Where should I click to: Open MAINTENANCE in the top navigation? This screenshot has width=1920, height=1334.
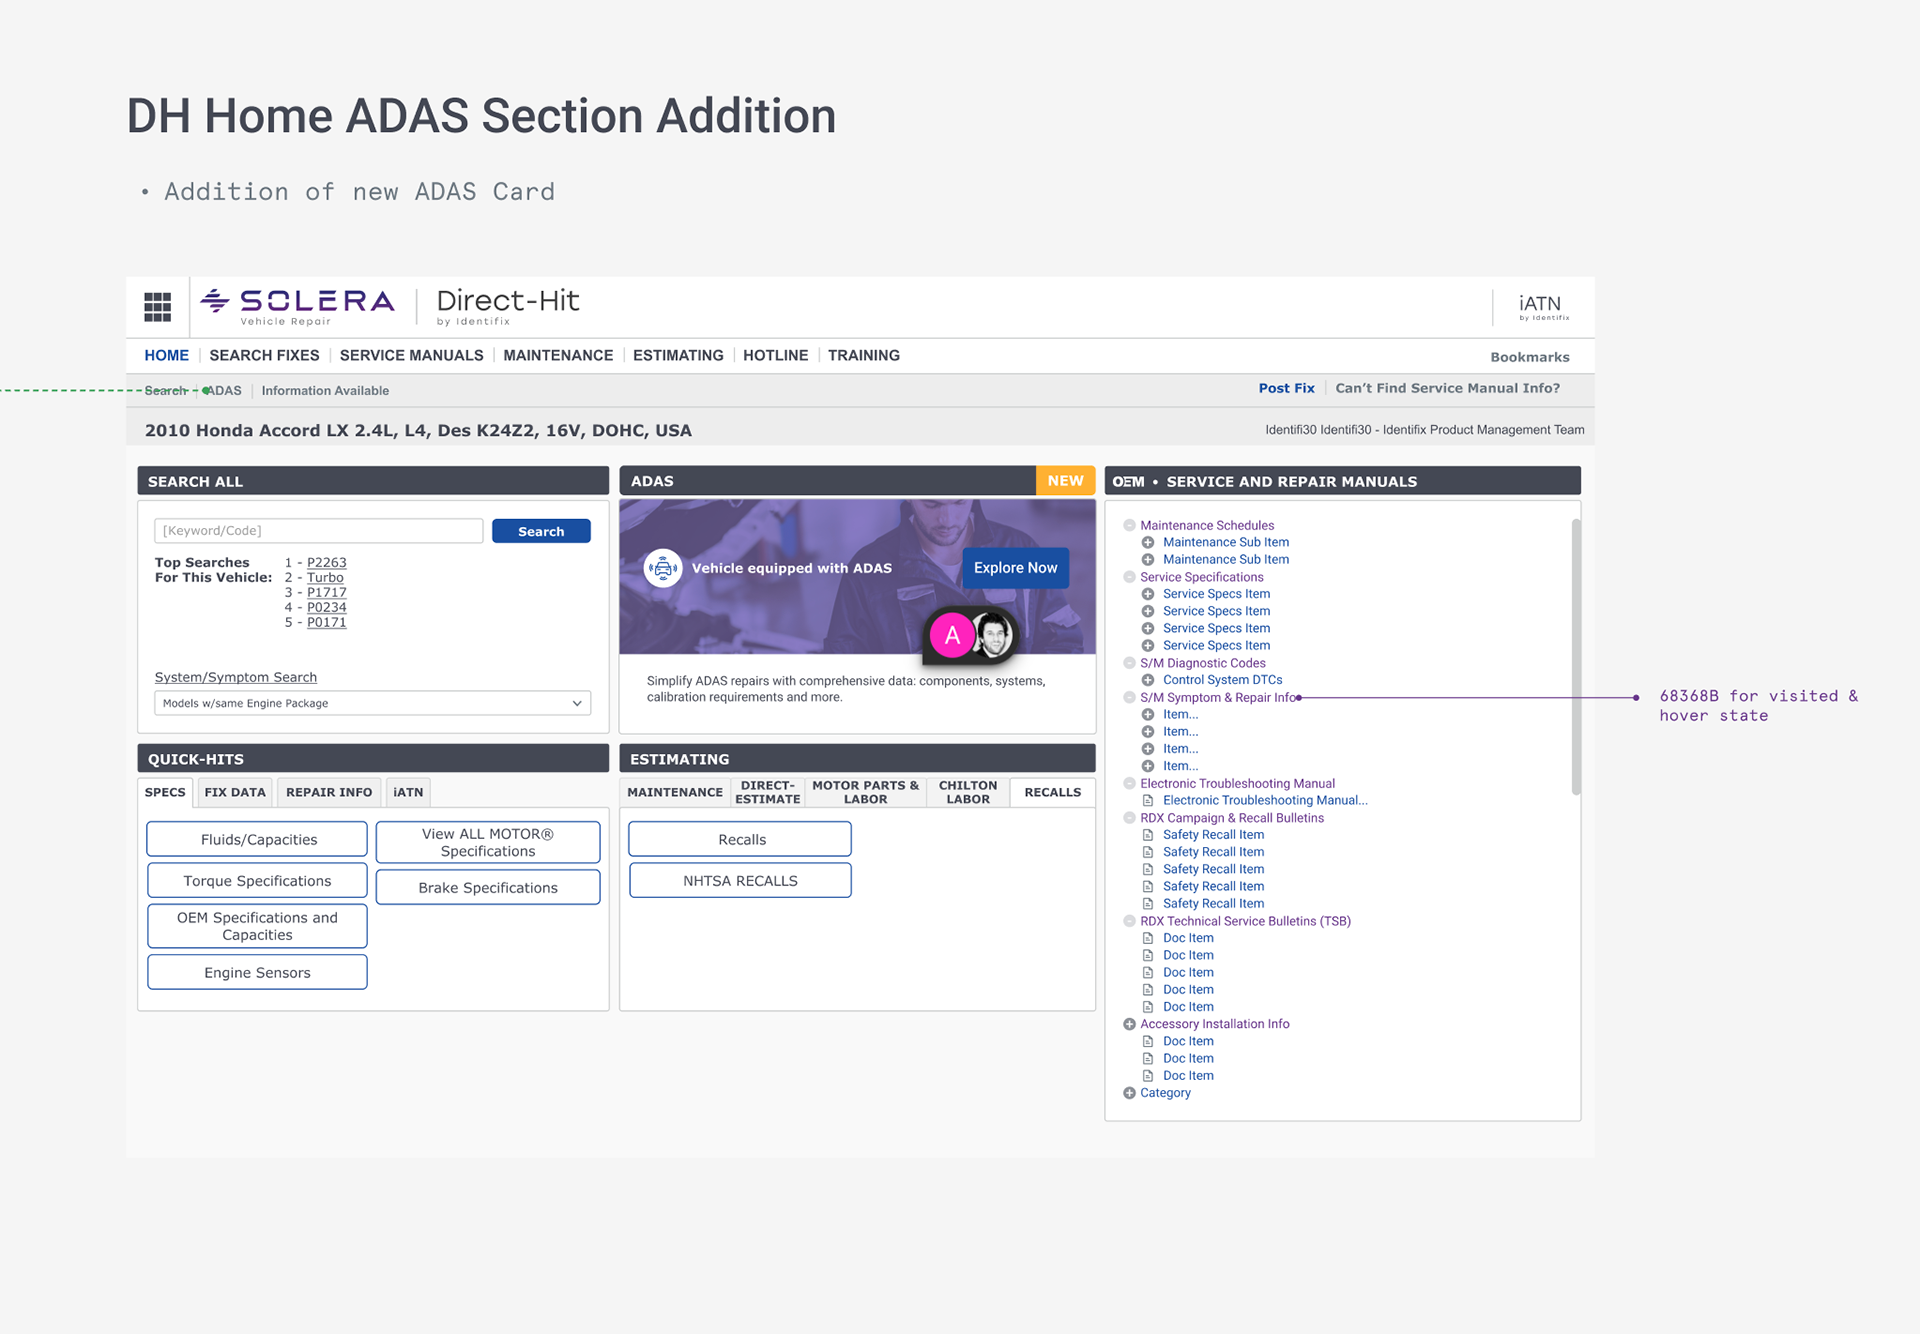[558, 356]
